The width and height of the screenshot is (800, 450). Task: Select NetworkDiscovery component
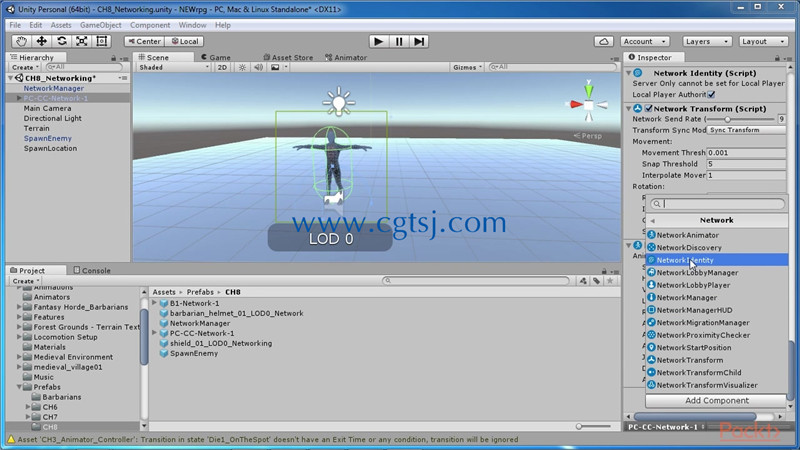pos(717,247)
